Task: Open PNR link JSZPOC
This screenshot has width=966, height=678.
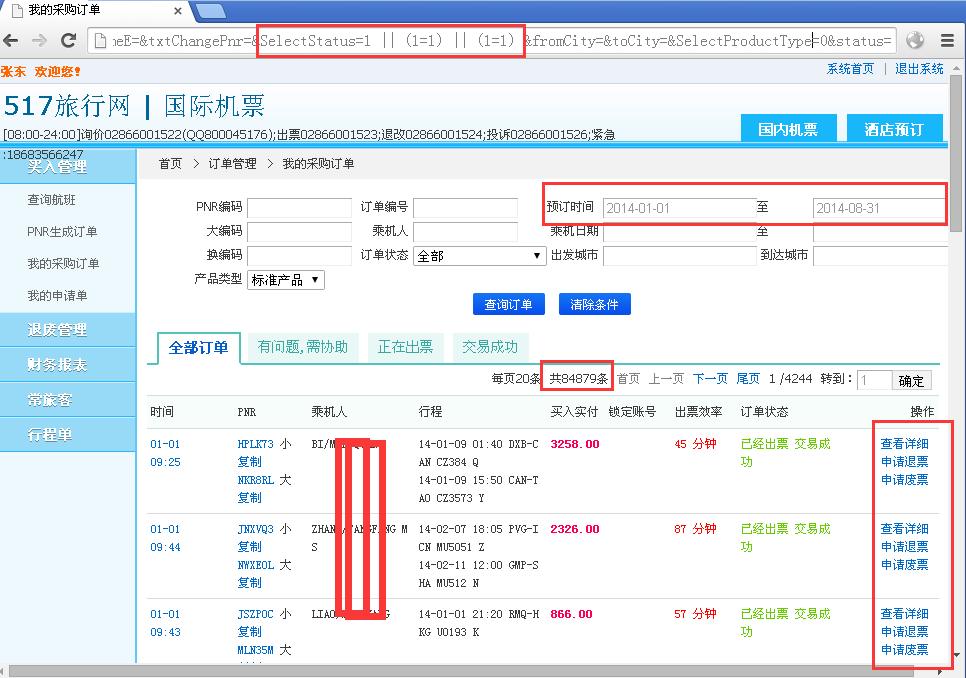Action: coord(256,614)
